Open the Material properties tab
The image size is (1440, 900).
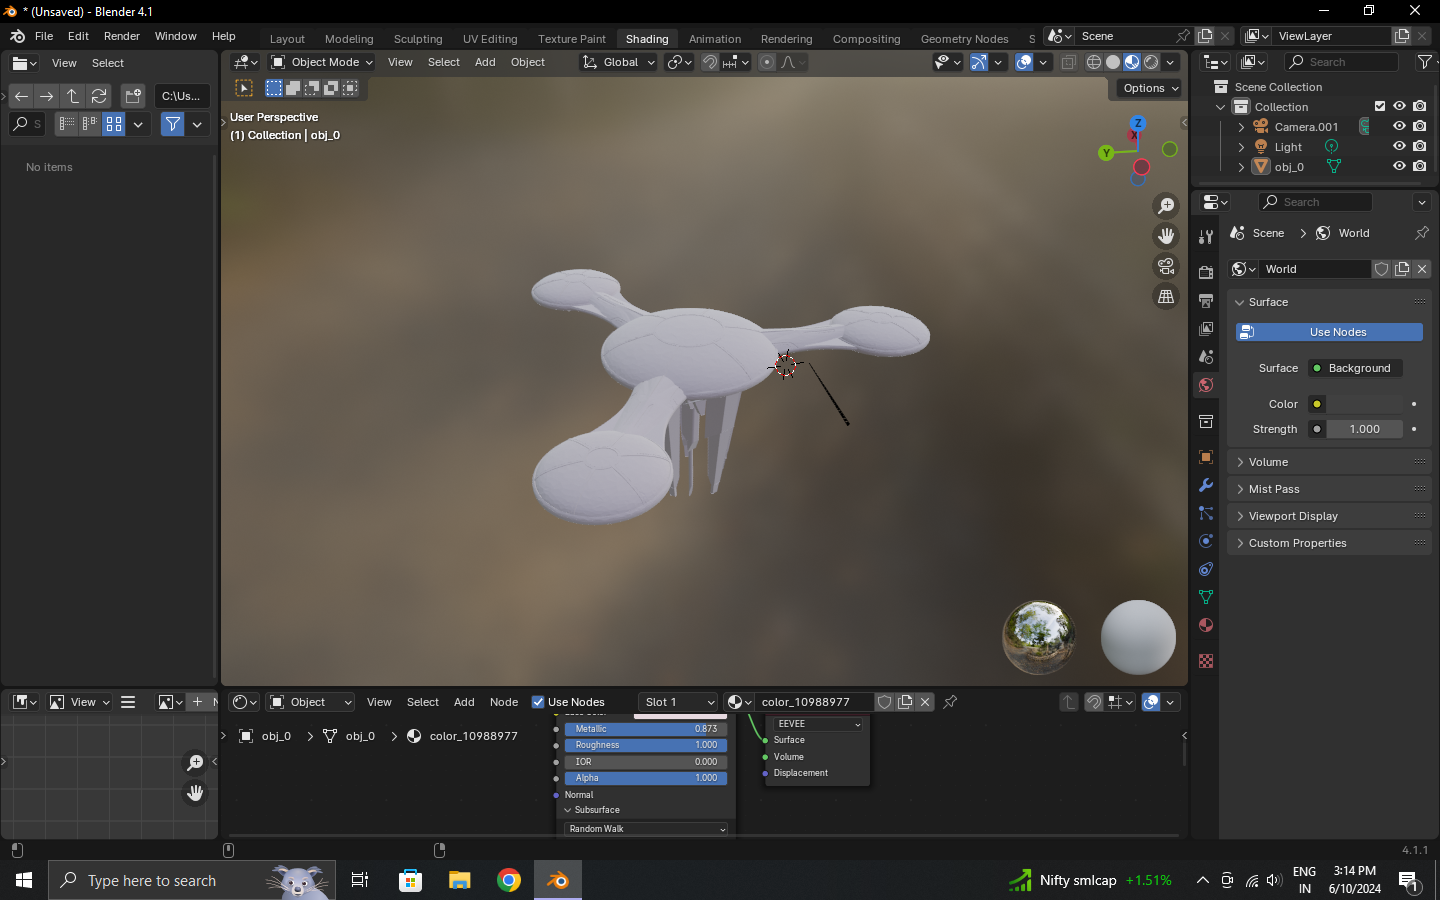(x=1206, y=625)
